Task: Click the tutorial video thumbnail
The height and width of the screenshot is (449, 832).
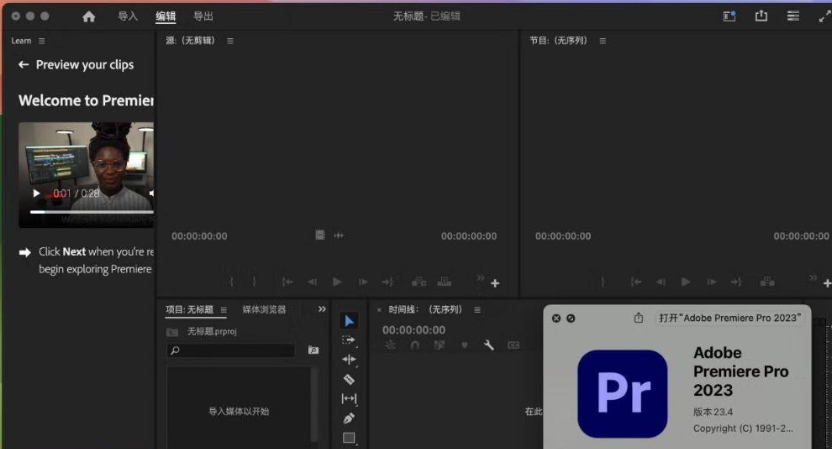Action: [86, 175]
